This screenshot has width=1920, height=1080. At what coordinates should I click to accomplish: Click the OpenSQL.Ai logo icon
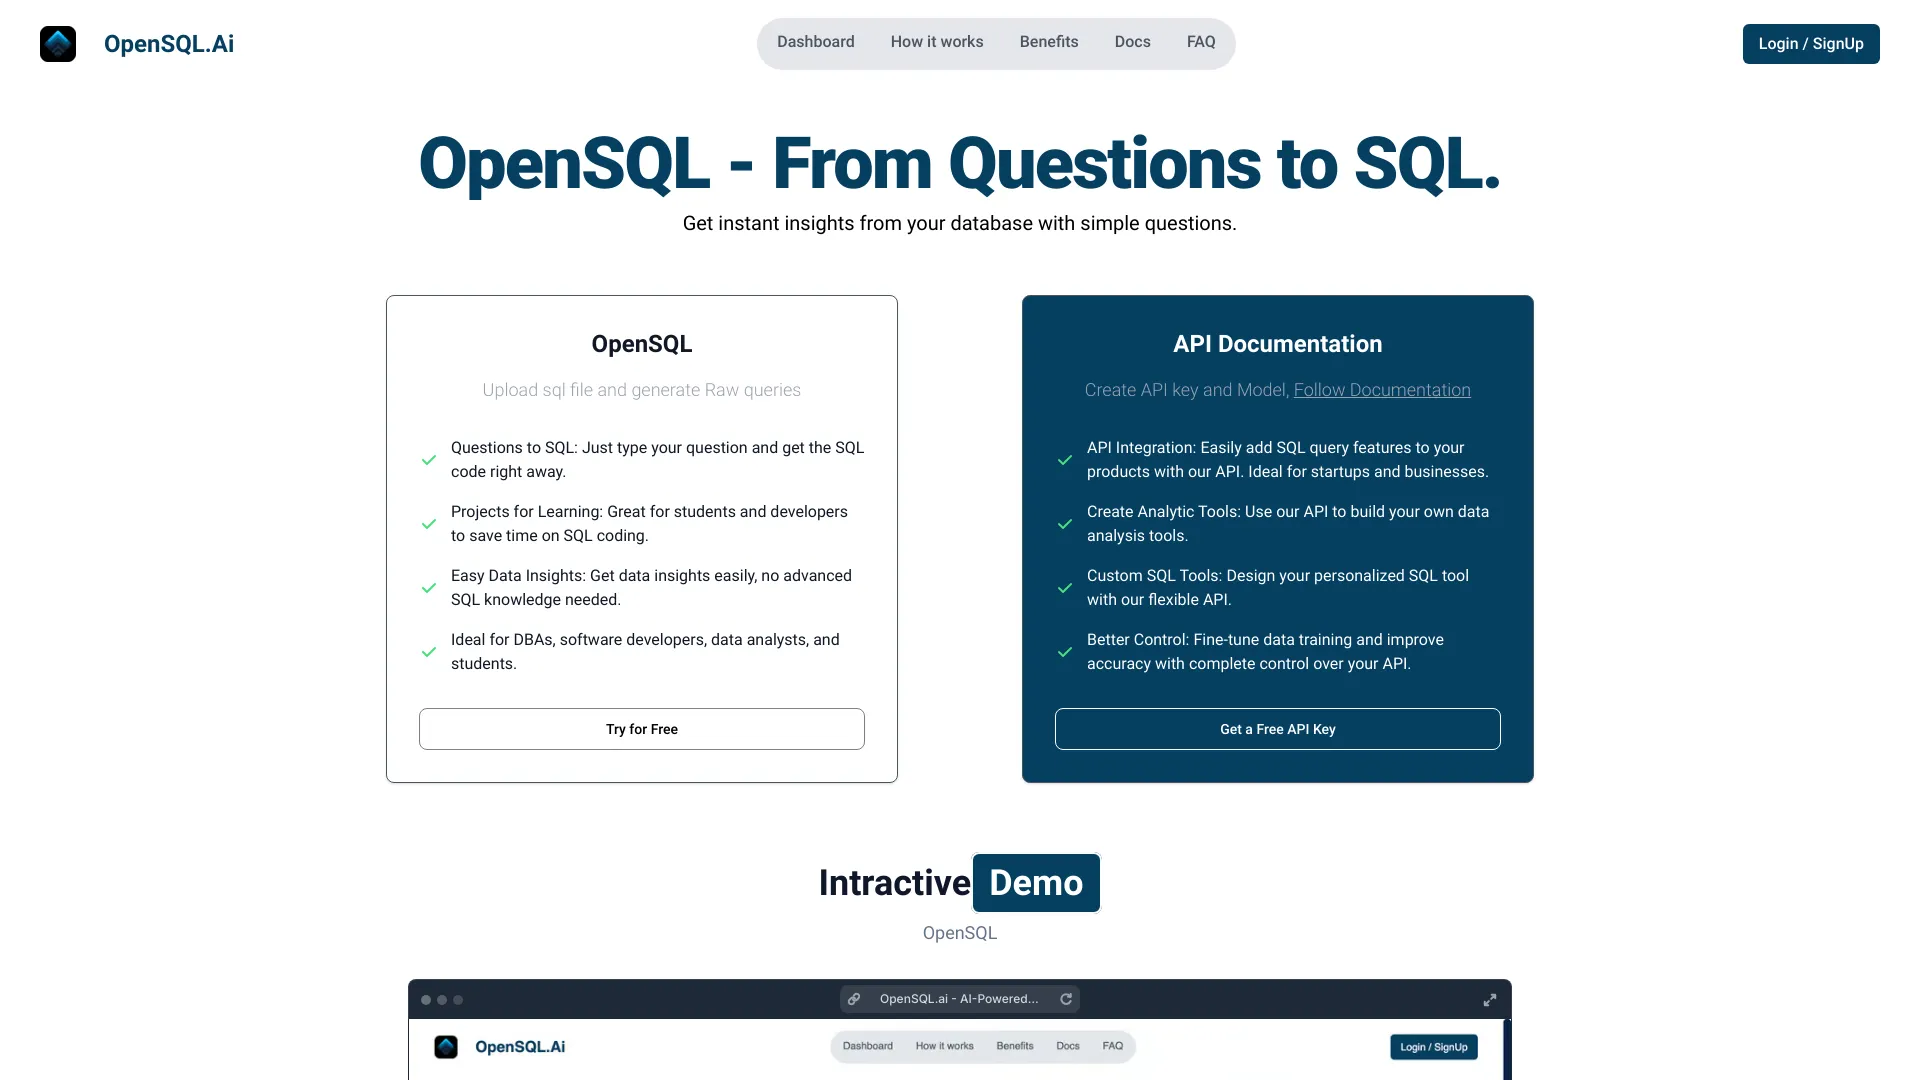click(57, 44)
